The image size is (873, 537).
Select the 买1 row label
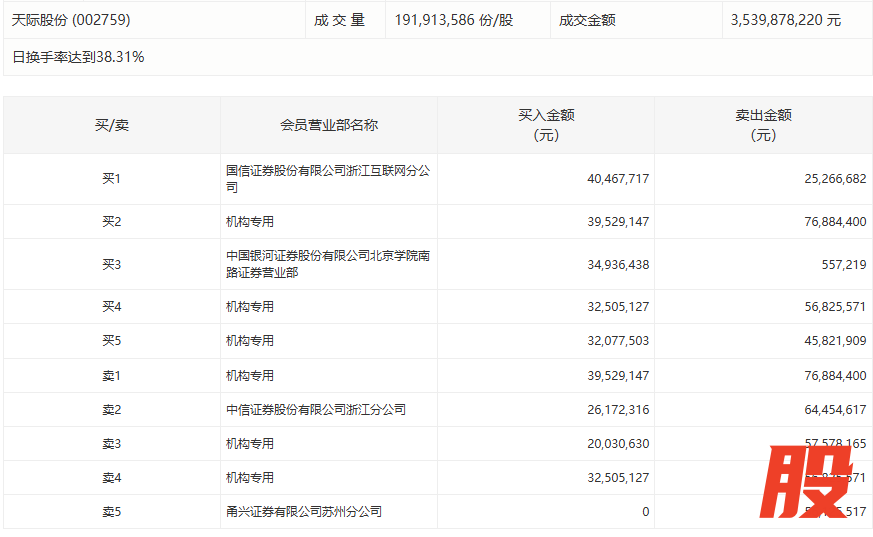(112, 179)
